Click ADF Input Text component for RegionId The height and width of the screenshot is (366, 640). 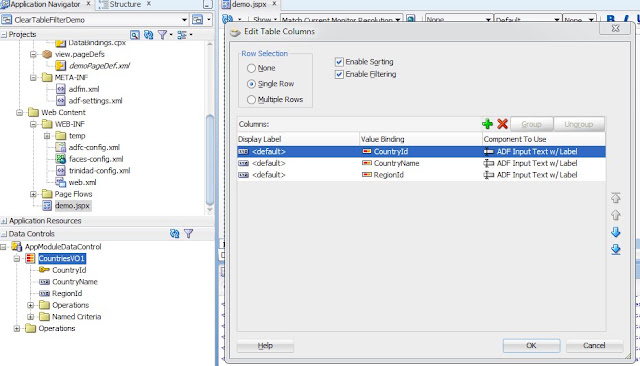click(x=544, y=175)
